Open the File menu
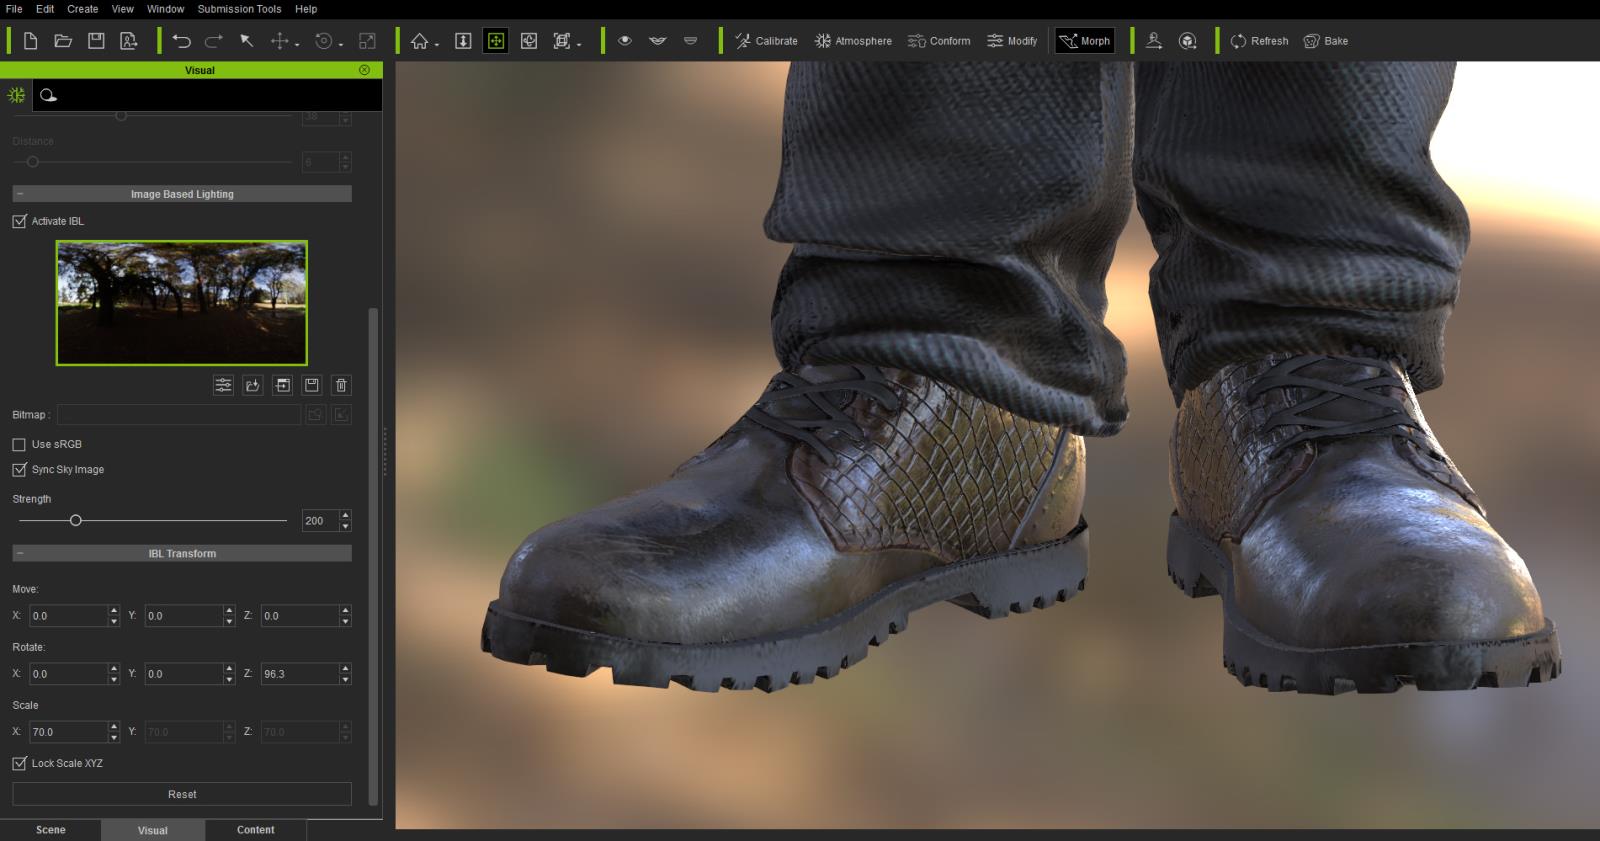 click(x=14, y=9)
